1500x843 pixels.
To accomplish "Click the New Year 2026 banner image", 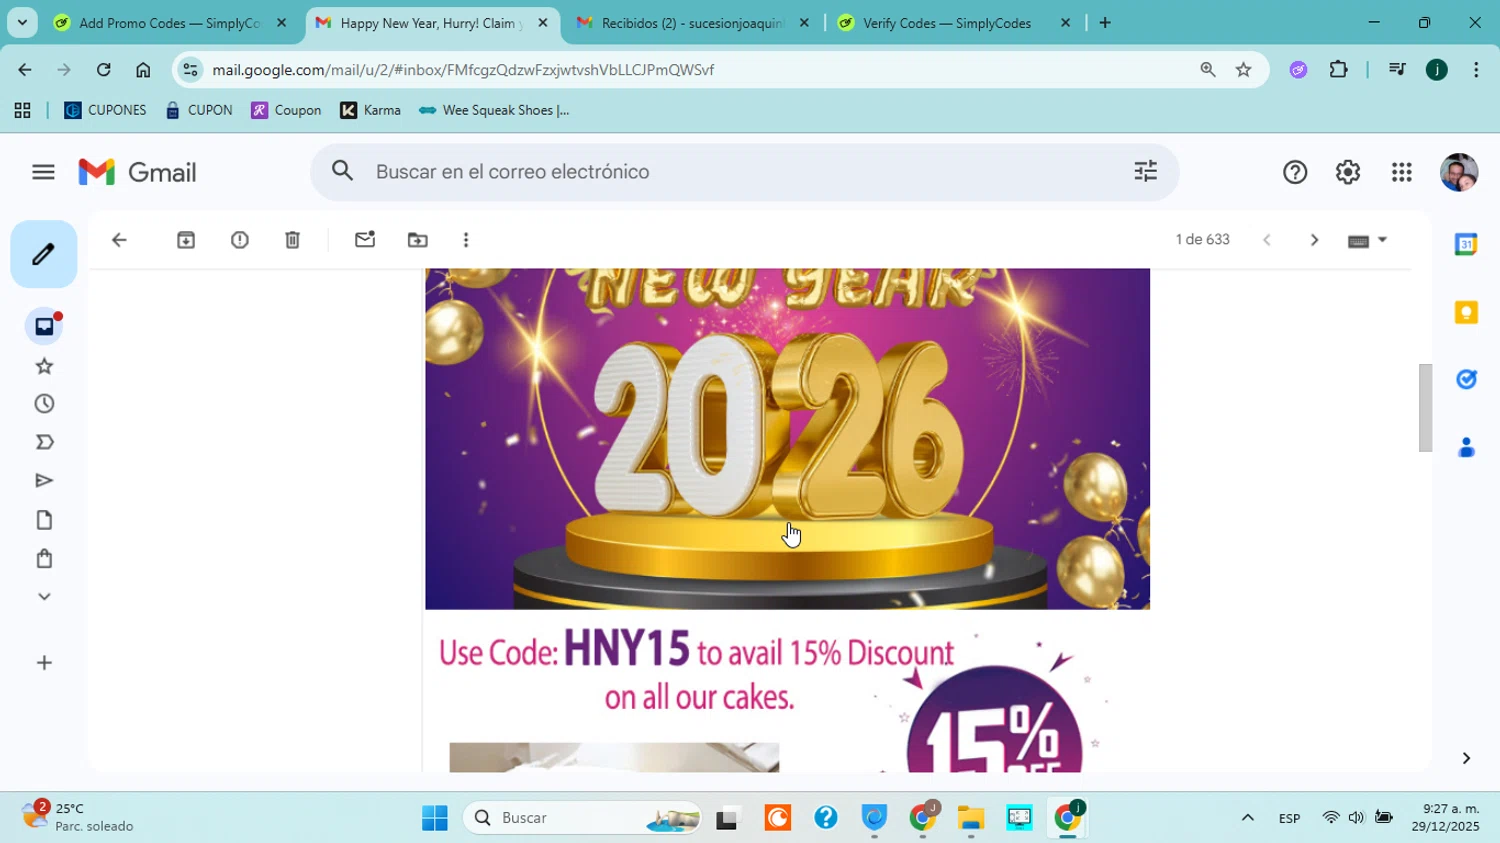I will [787, 438].
